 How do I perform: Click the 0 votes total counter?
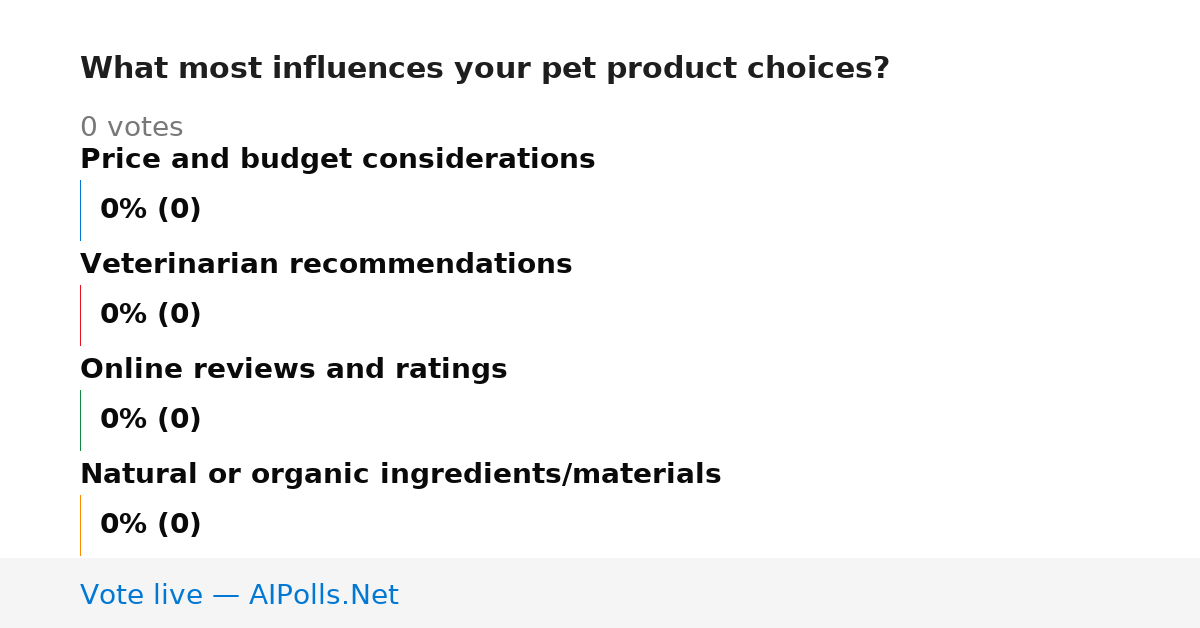(x=131, y=128)
